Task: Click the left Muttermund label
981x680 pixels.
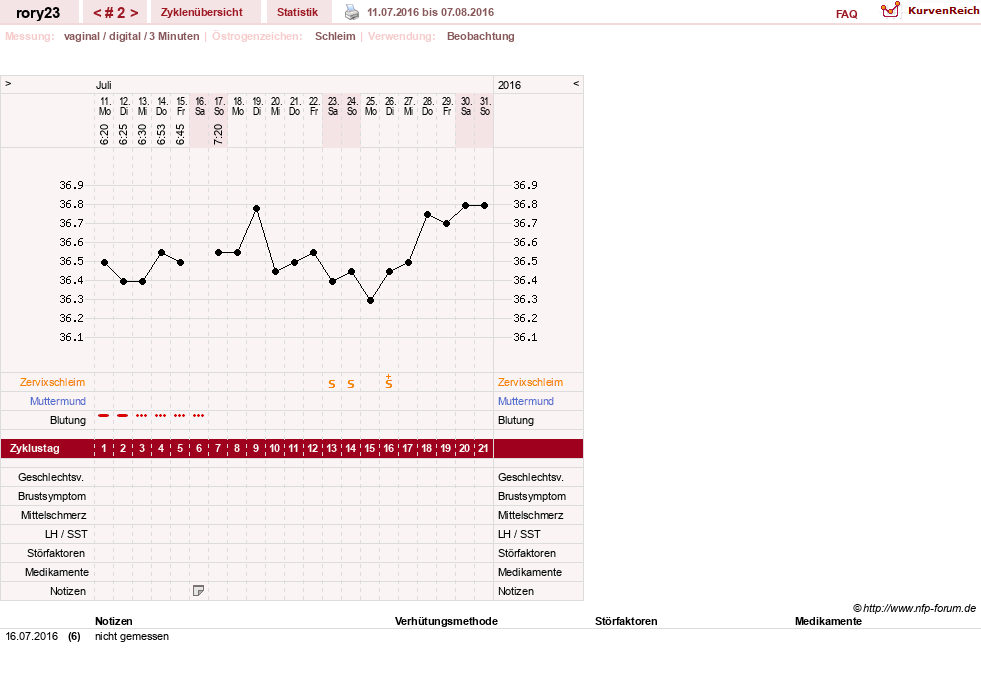Action: (58, 401)
